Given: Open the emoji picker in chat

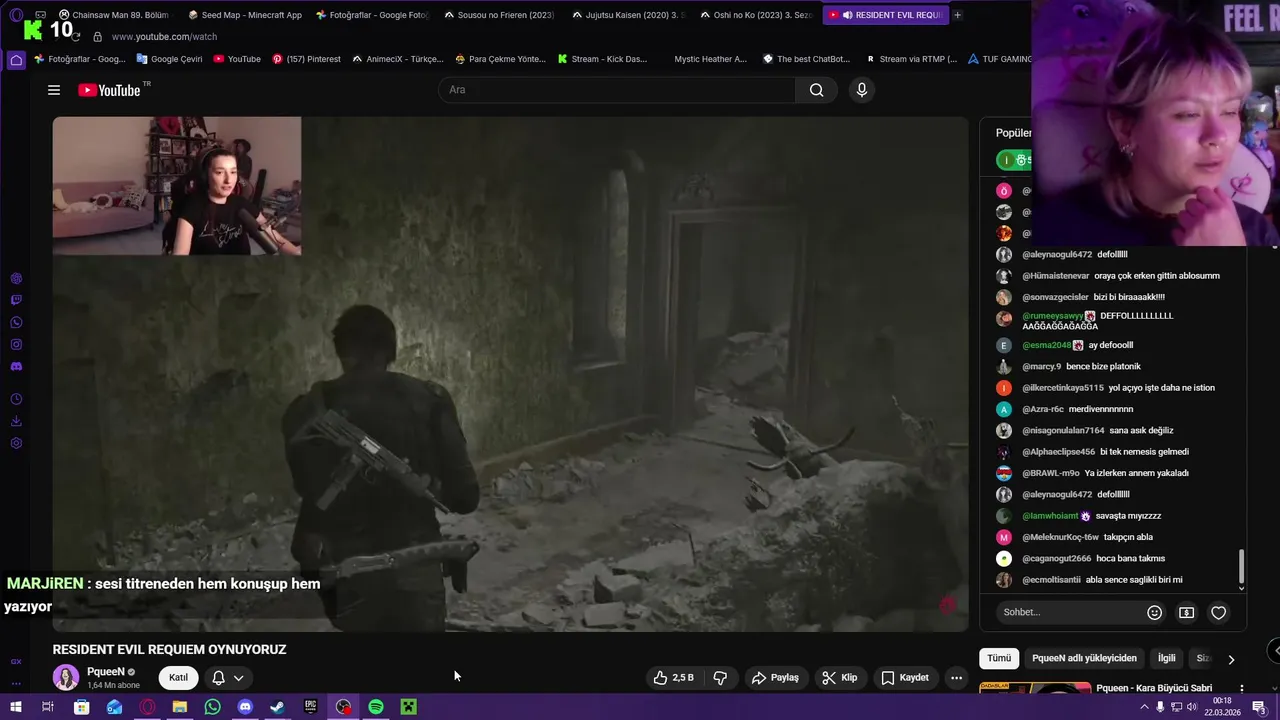Looking at the screenshot, I should (x=1154, y=612).
